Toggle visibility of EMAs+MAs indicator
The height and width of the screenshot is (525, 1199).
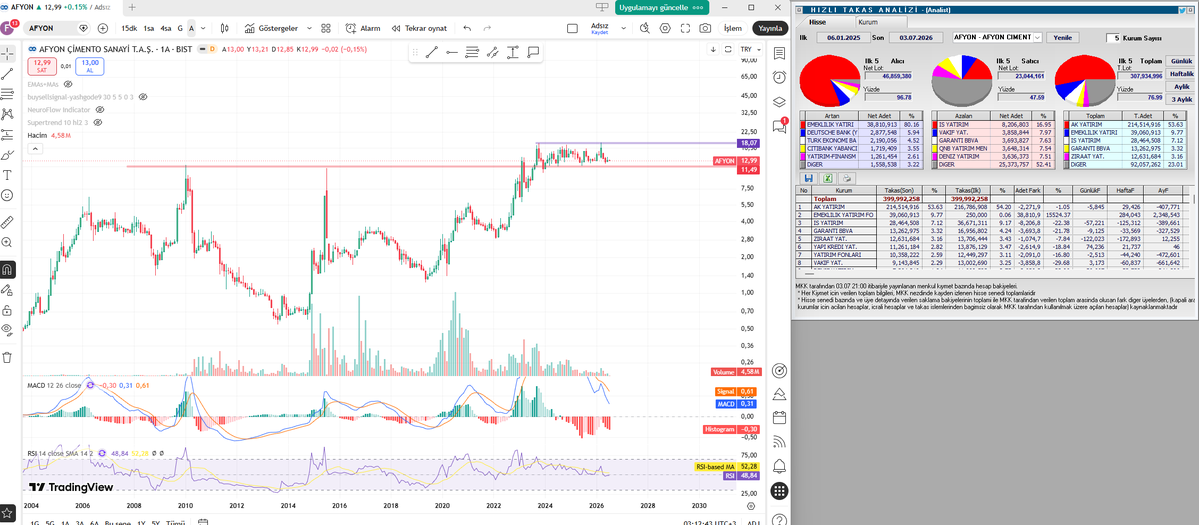click(67, 84)
